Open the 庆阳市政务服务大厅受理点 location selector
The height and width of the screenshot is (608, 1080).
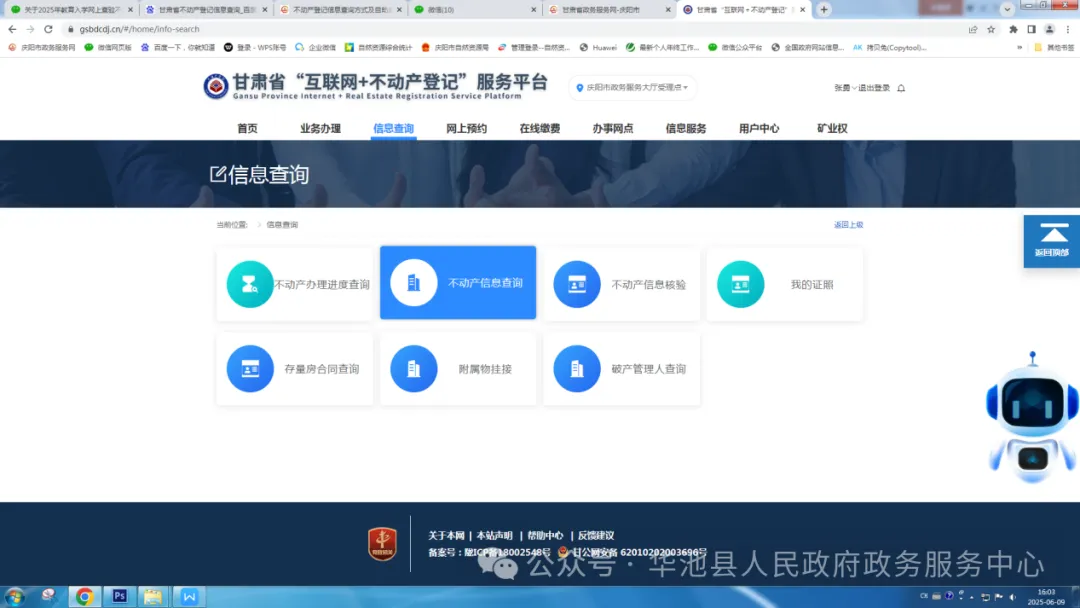coord(632,87)
